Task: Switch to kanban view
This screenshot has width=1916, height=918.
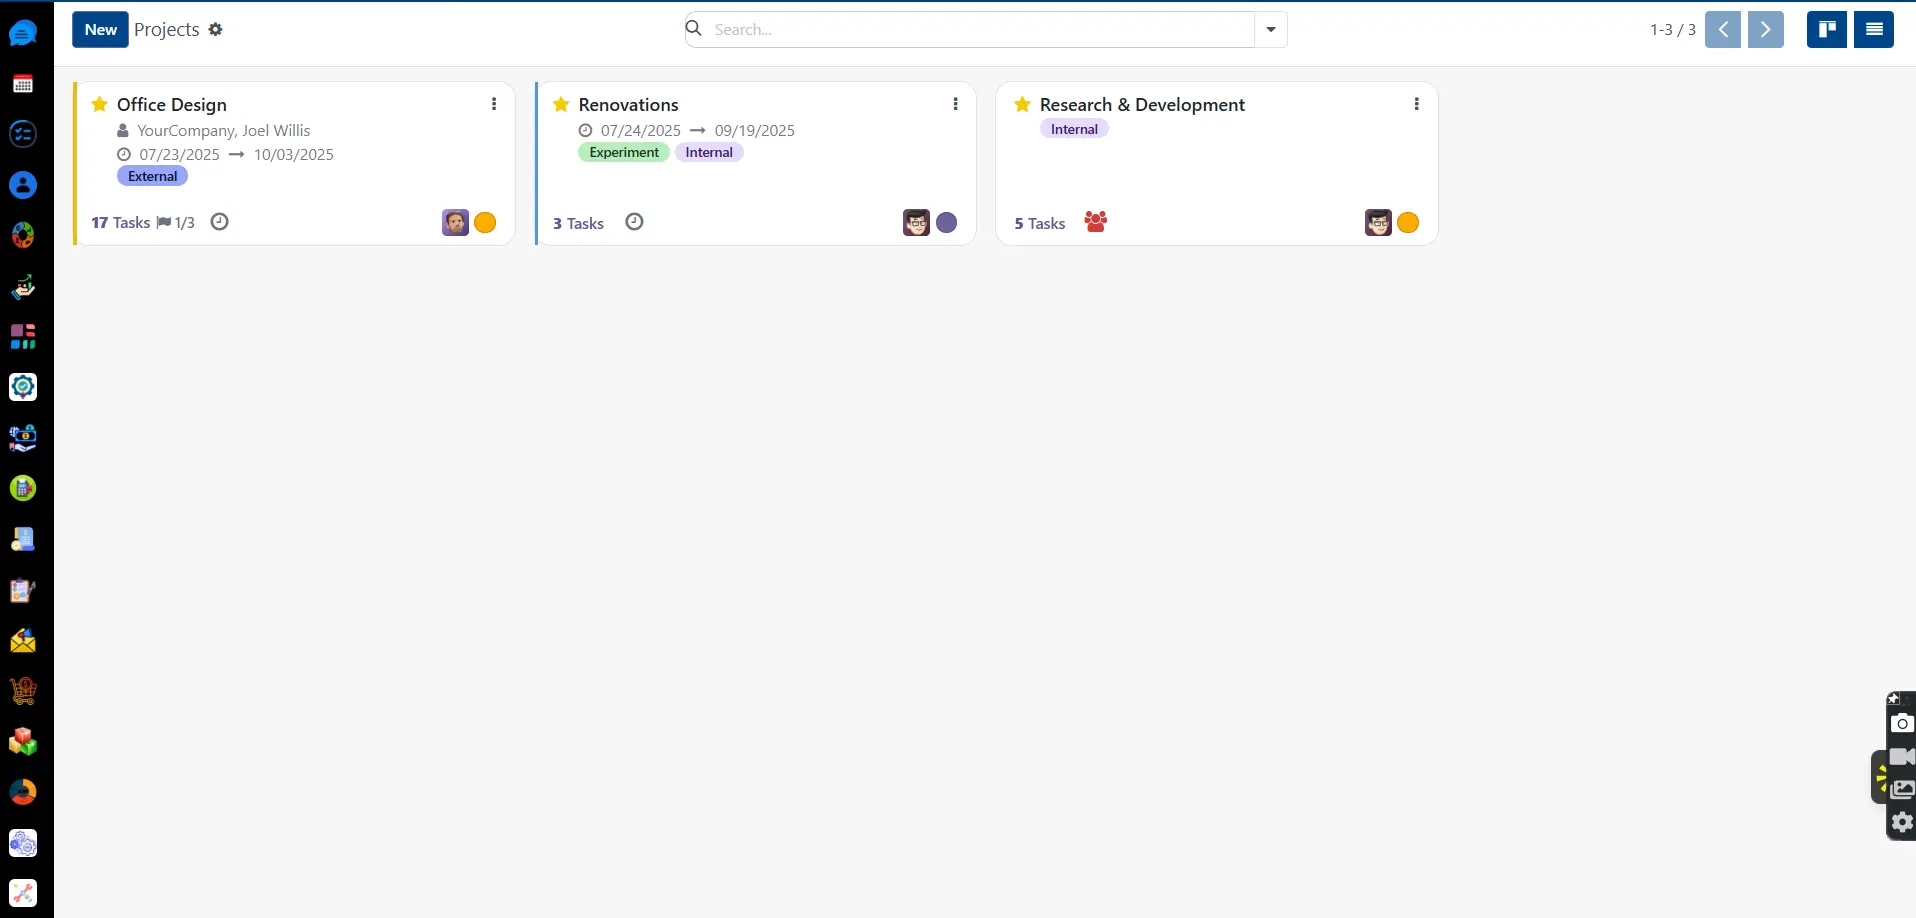Action: click(x=1825, y=29)
